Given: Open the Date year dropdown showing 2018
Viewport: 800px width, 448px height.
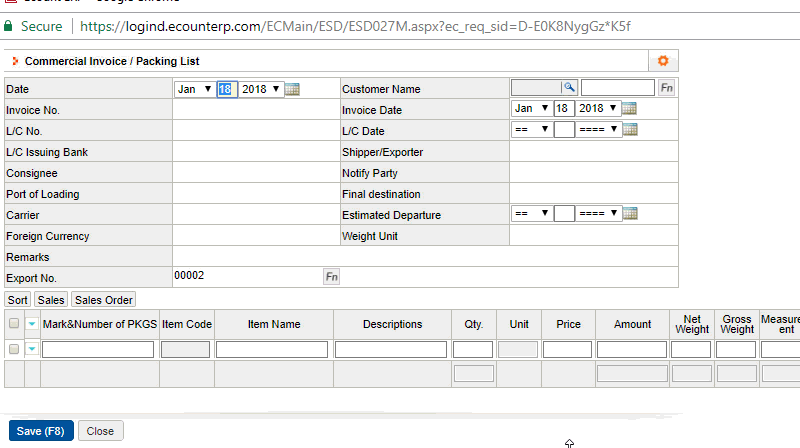Looking at the screenshot, I should (x=261, y=89).
